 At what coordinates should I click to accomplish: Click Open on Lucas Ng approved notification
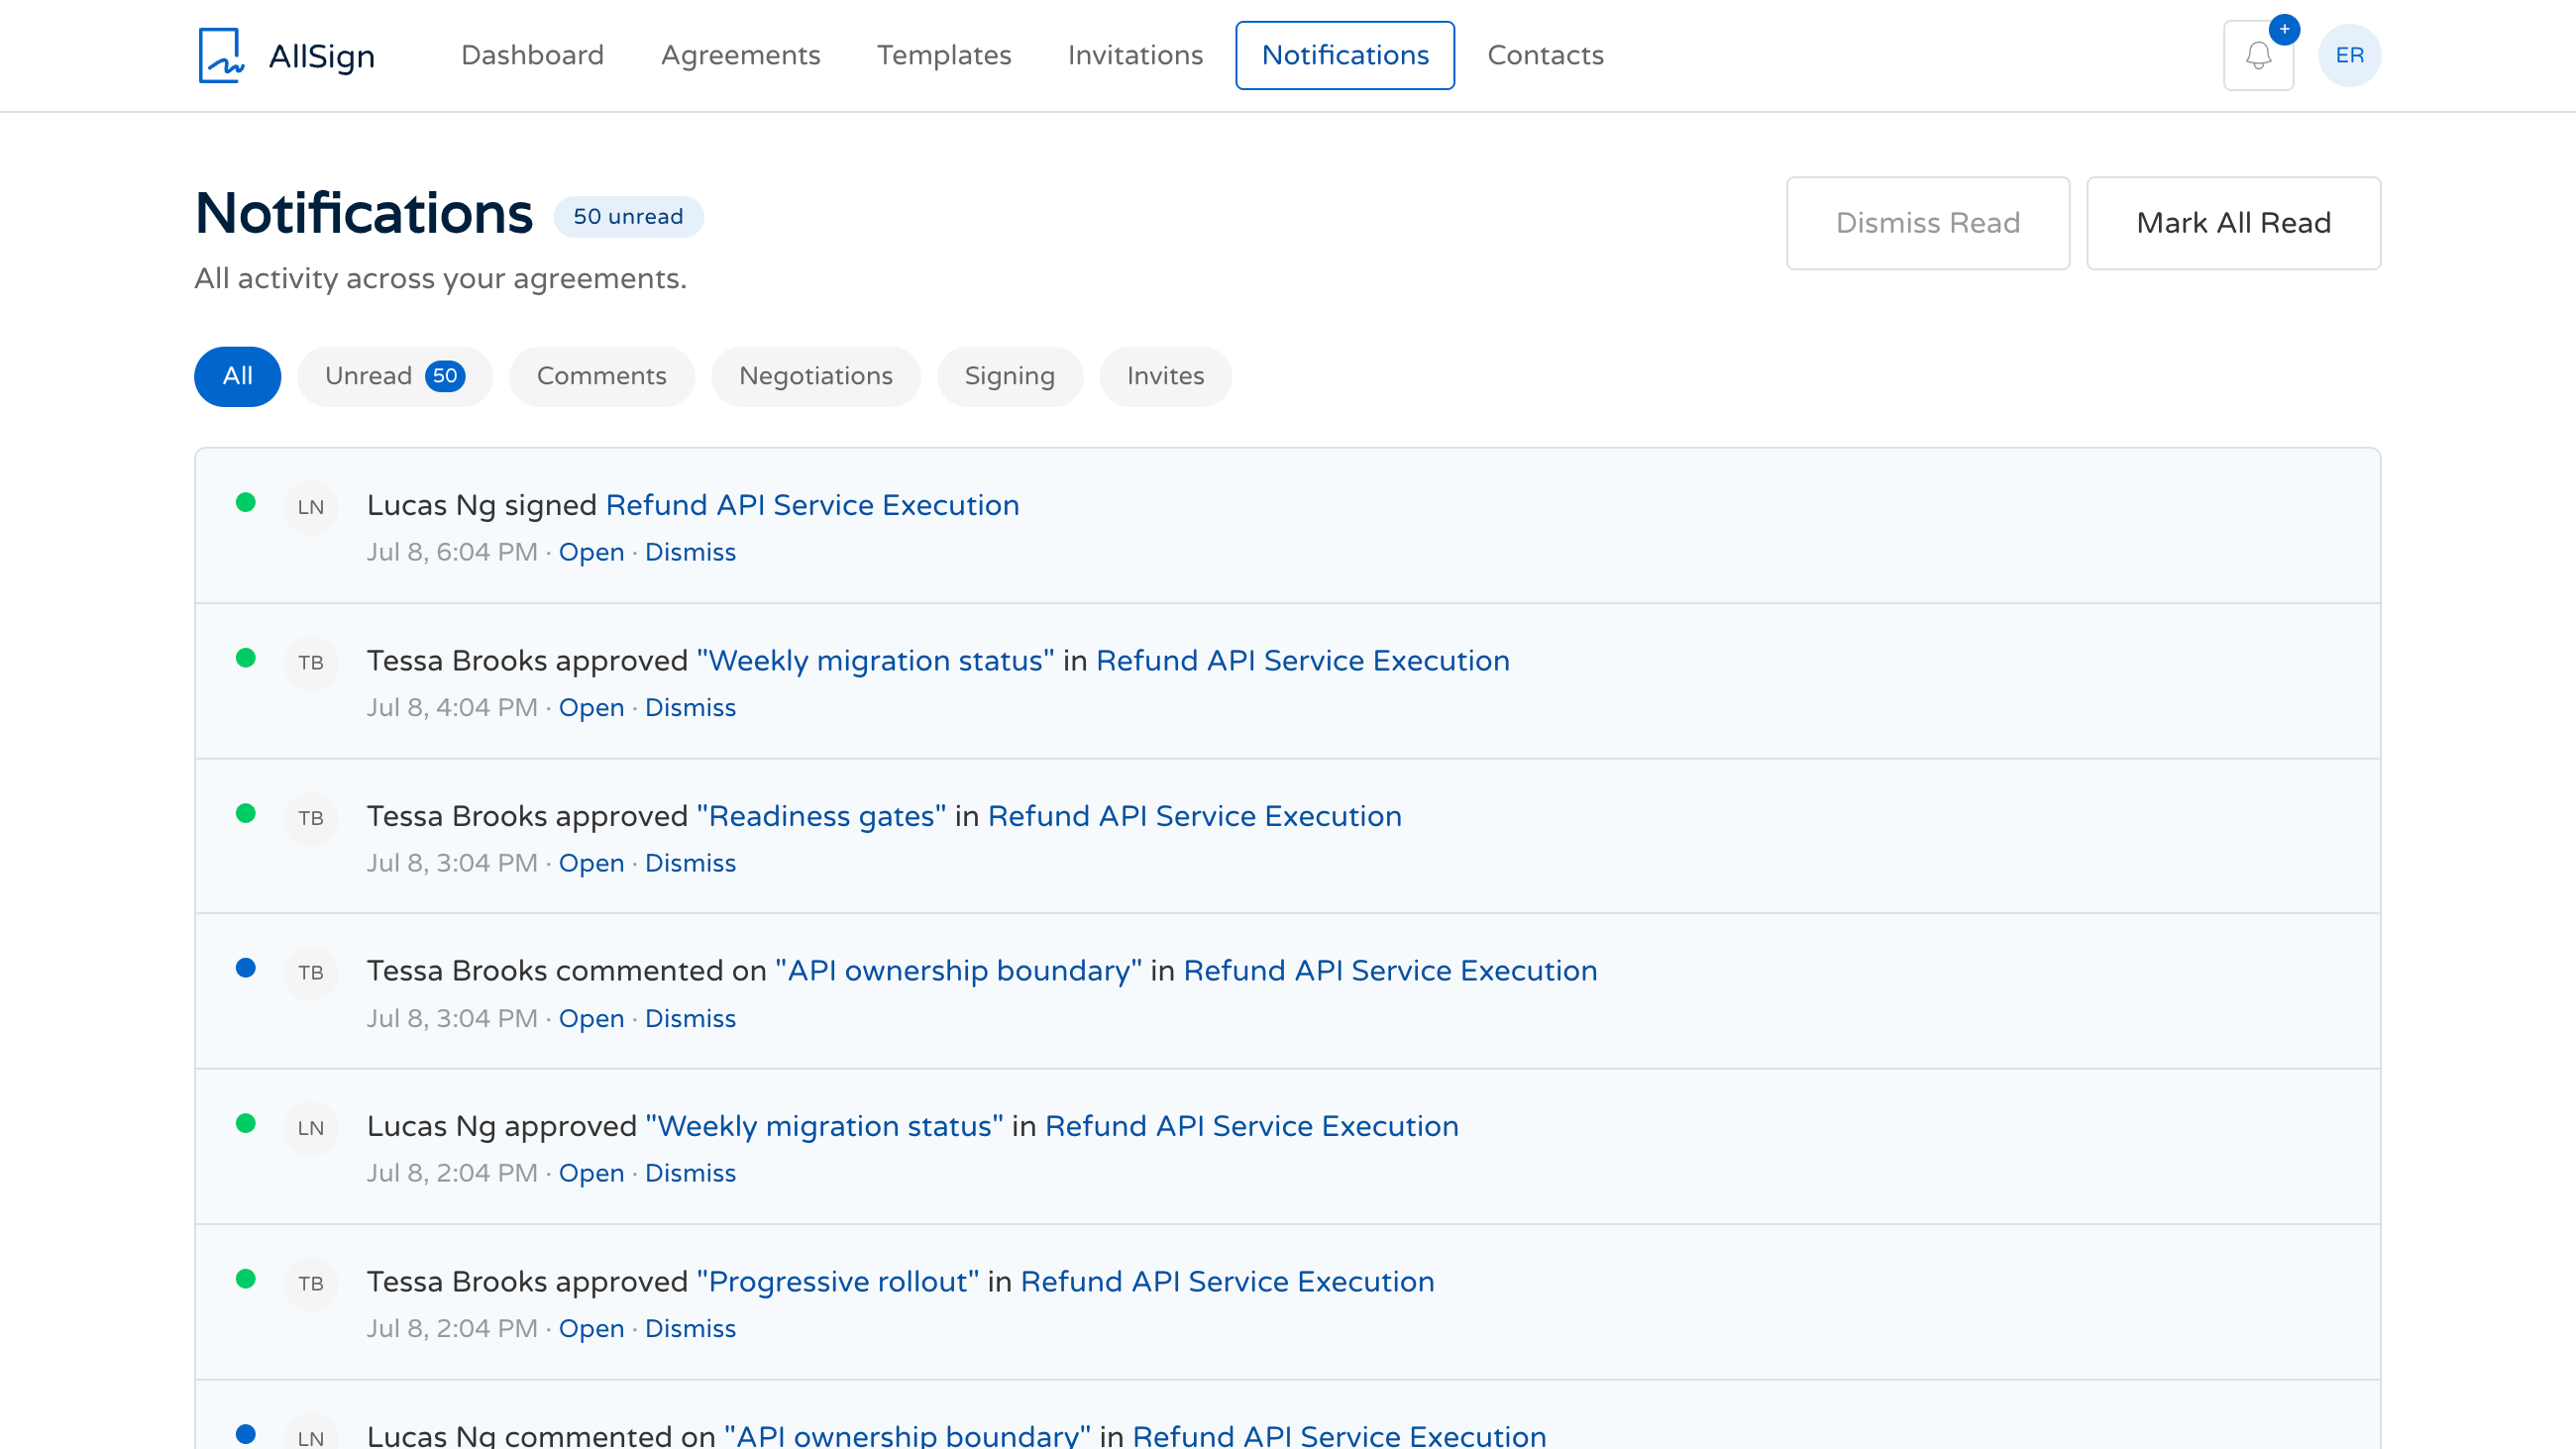click(591, 1173)
